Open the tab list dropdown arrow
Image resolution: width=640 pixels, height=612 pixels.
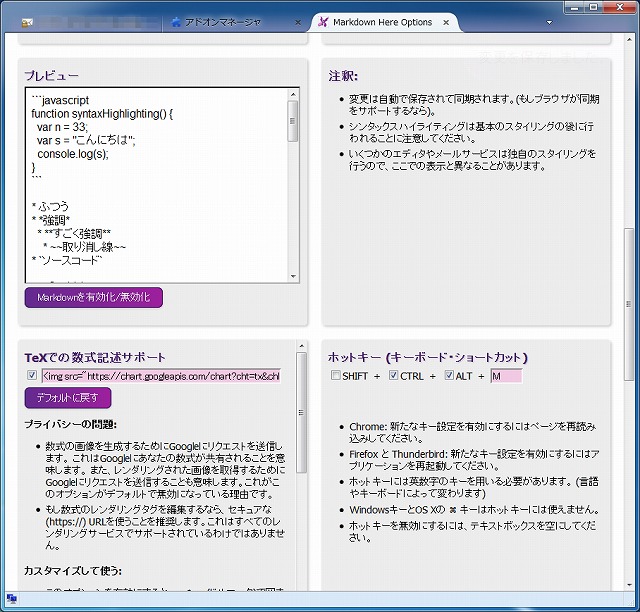[x=549, y=22]
